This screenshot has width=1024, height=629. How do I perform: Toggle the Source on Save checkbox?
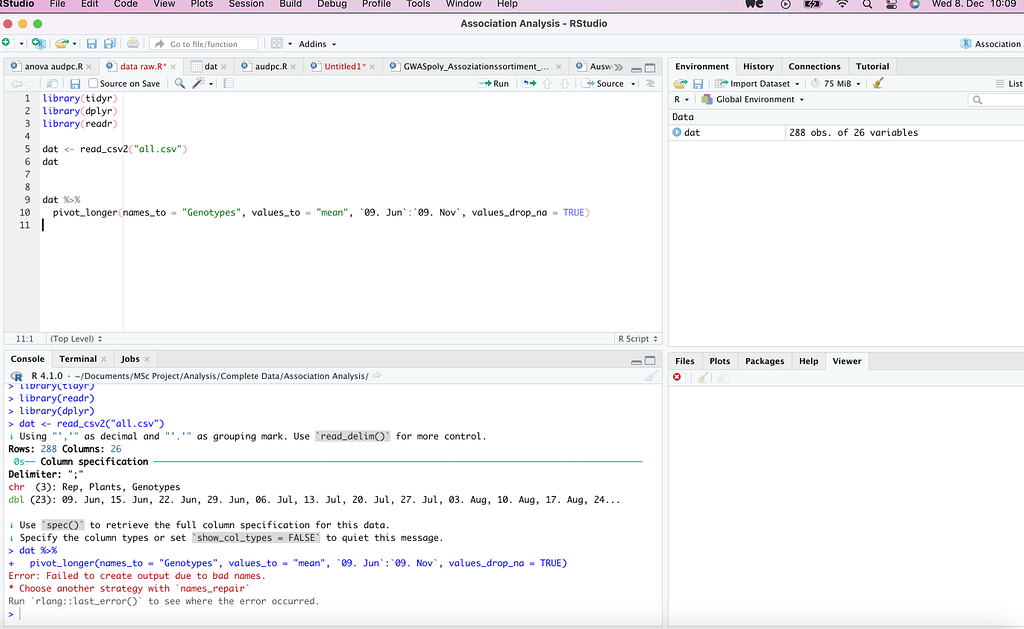pyautogui.click(x=93, y=84)
